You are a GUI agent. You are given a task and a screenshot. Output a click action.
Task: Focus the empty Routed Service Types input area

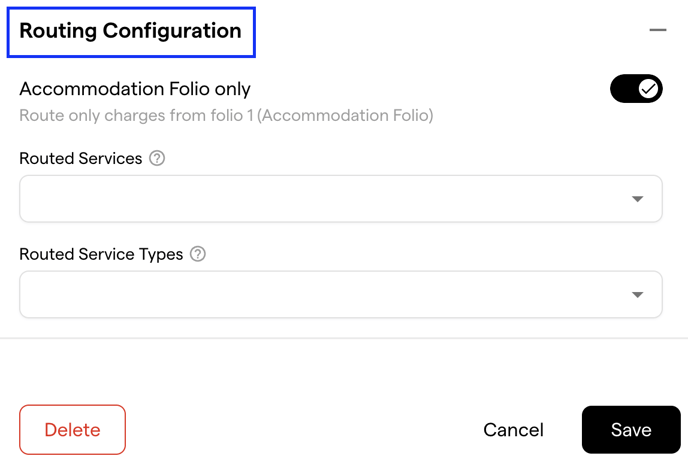(x=325, y=294)
